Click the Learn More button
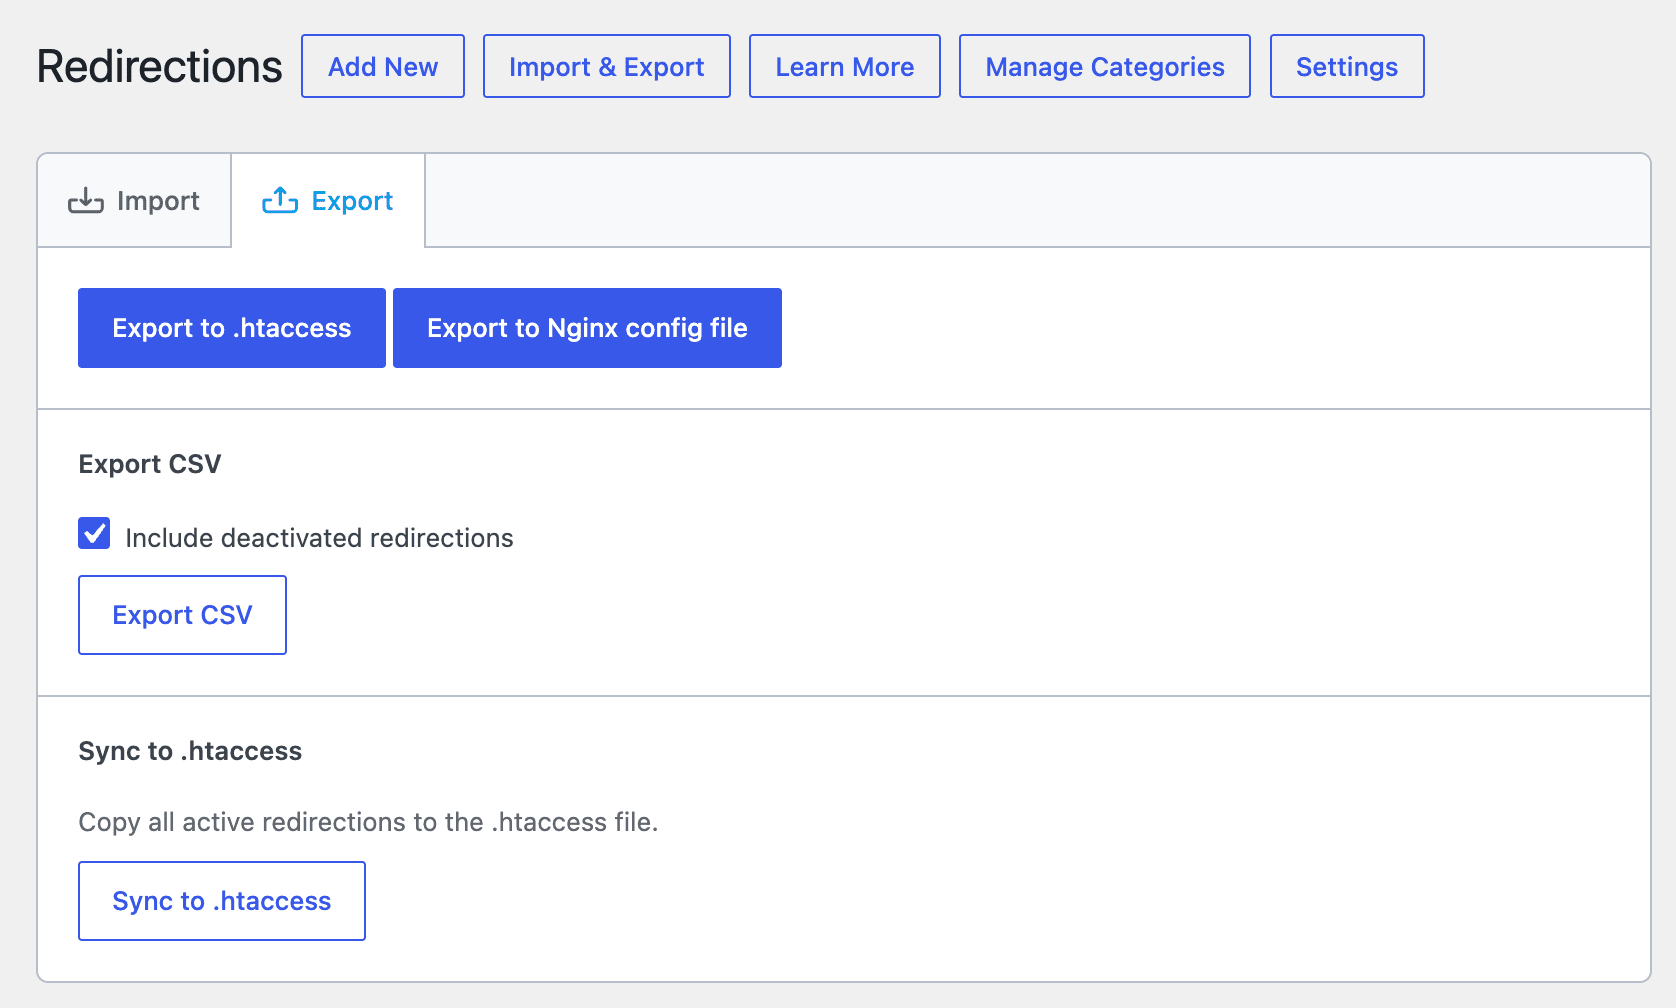 tap(845, 66)
